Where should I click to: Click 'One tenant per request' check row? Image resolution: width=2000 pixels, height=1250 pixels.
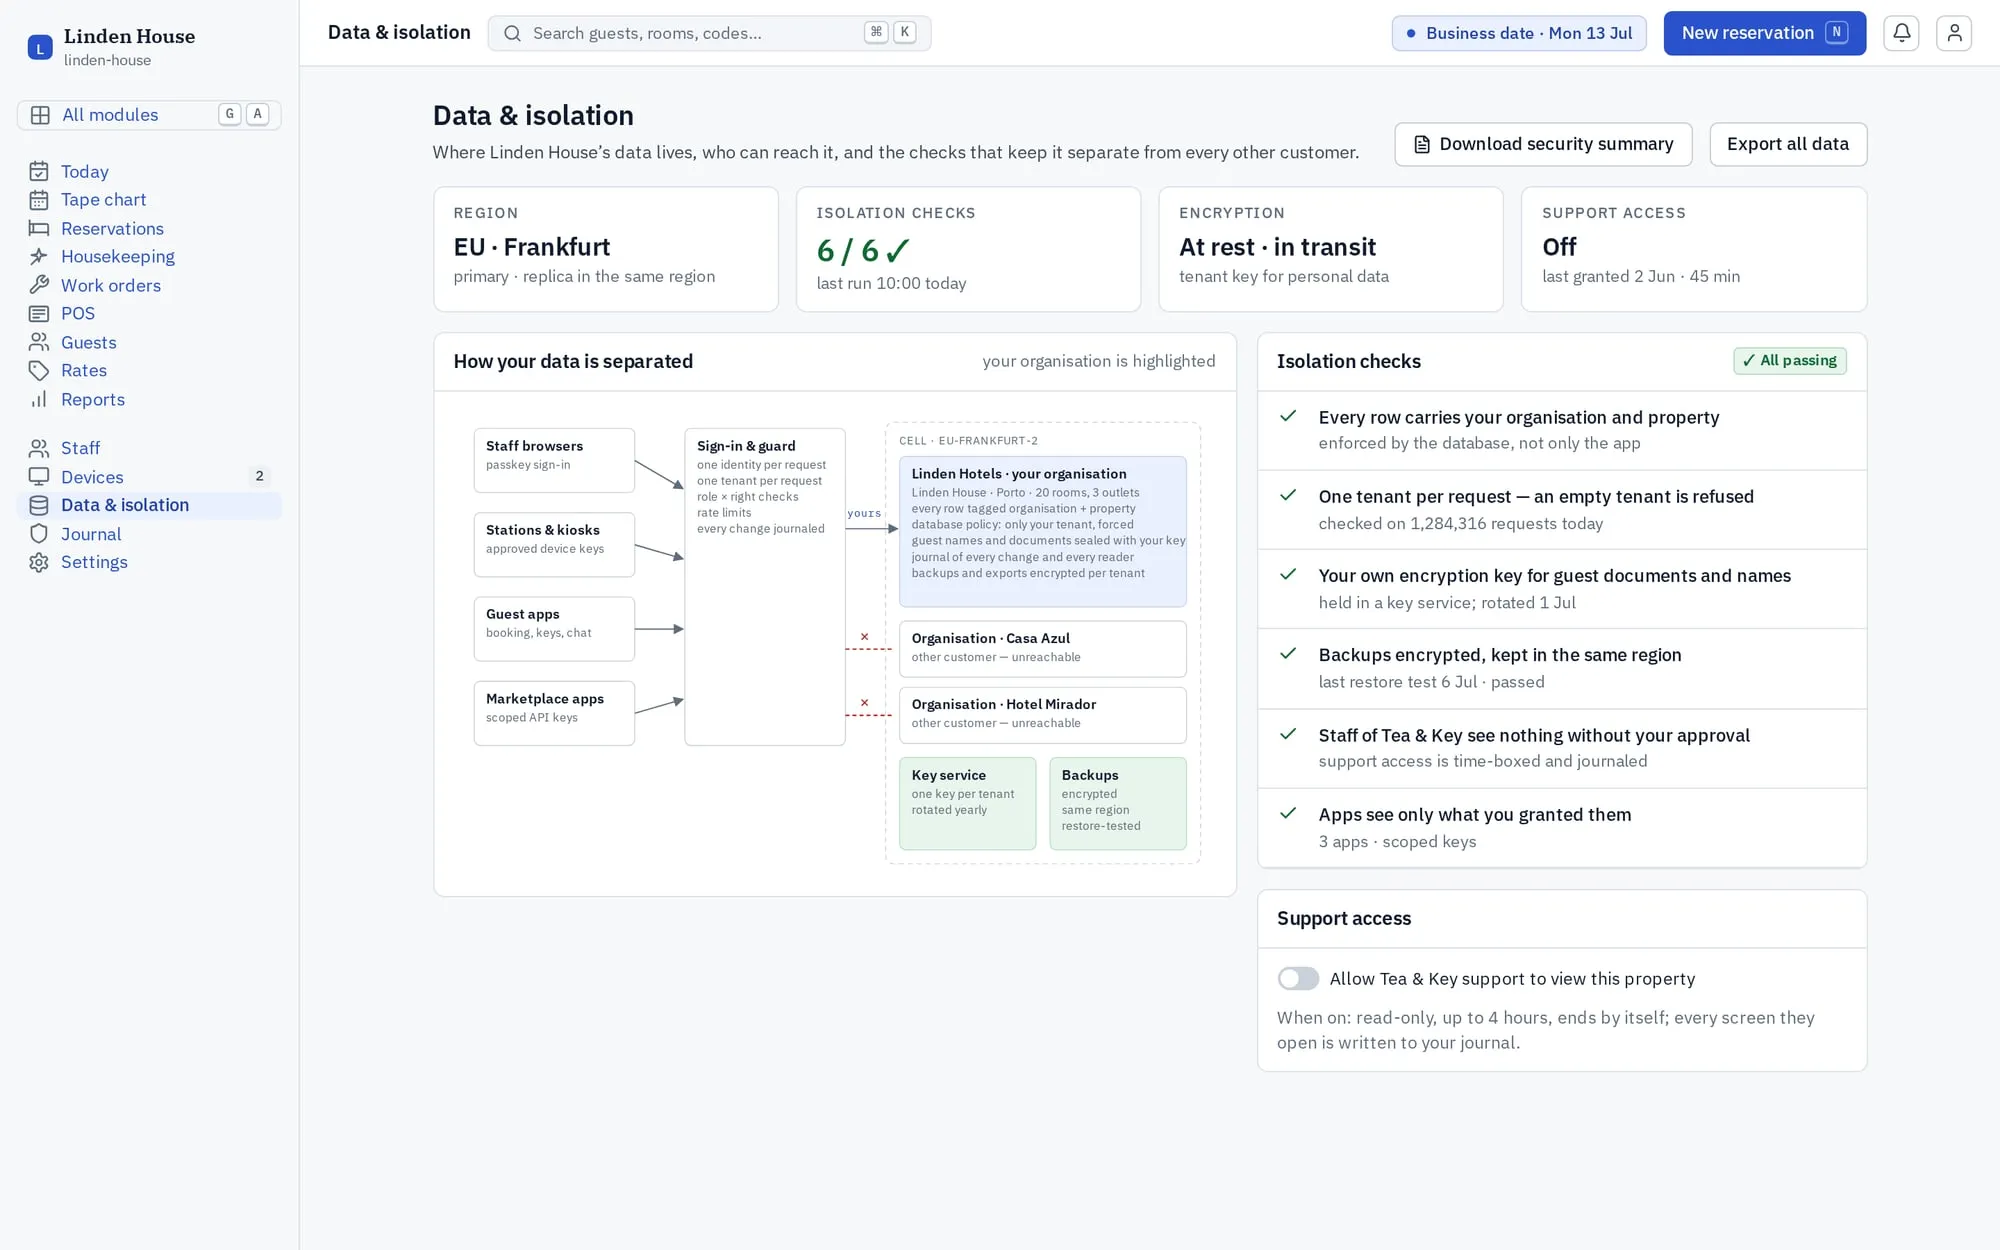[1562, 510]
